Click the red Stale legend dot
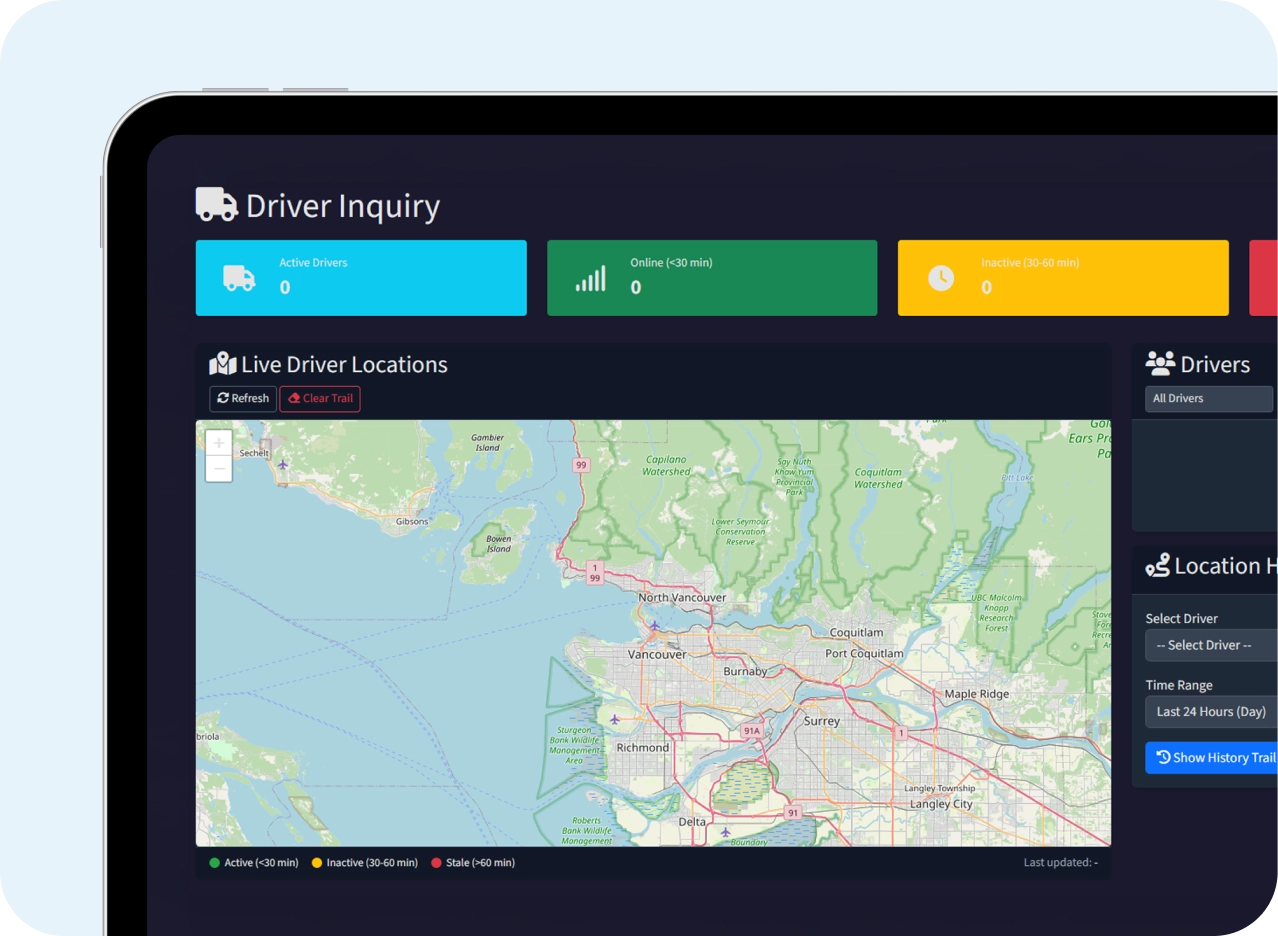Image resolution: width=1278 pixels, height=936 pixels. tap(436, 862)
